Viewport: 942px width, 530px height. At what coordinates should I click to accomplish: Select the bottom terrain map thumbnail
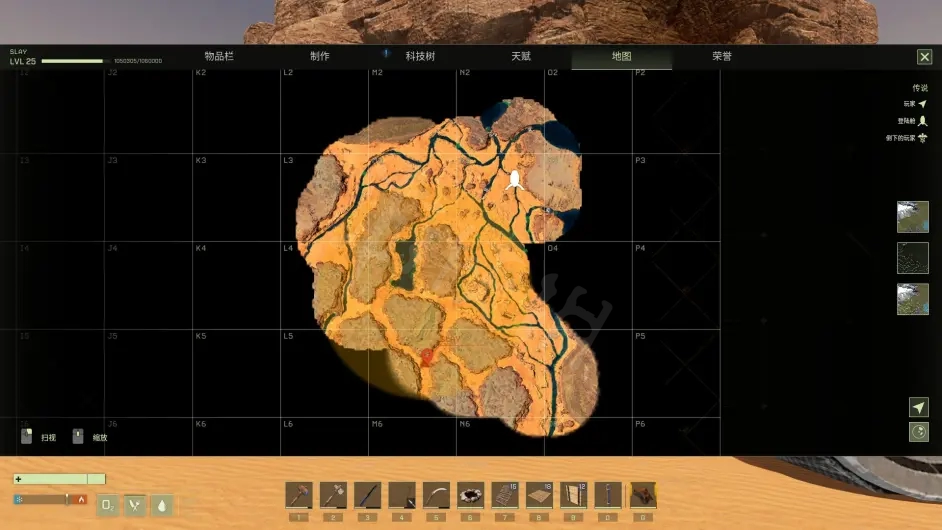pyautogui.click(x=912, y=299)
